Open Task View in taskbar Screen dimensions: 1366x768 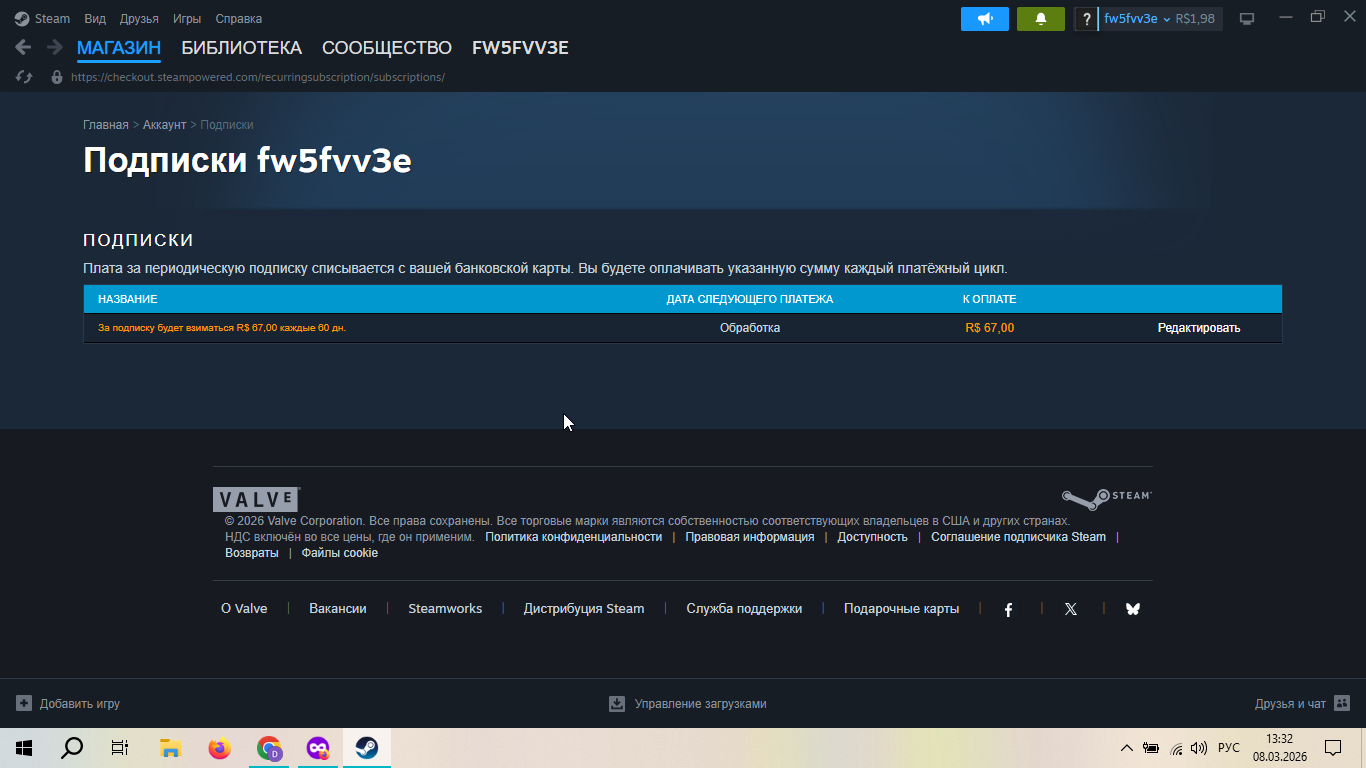120,748
